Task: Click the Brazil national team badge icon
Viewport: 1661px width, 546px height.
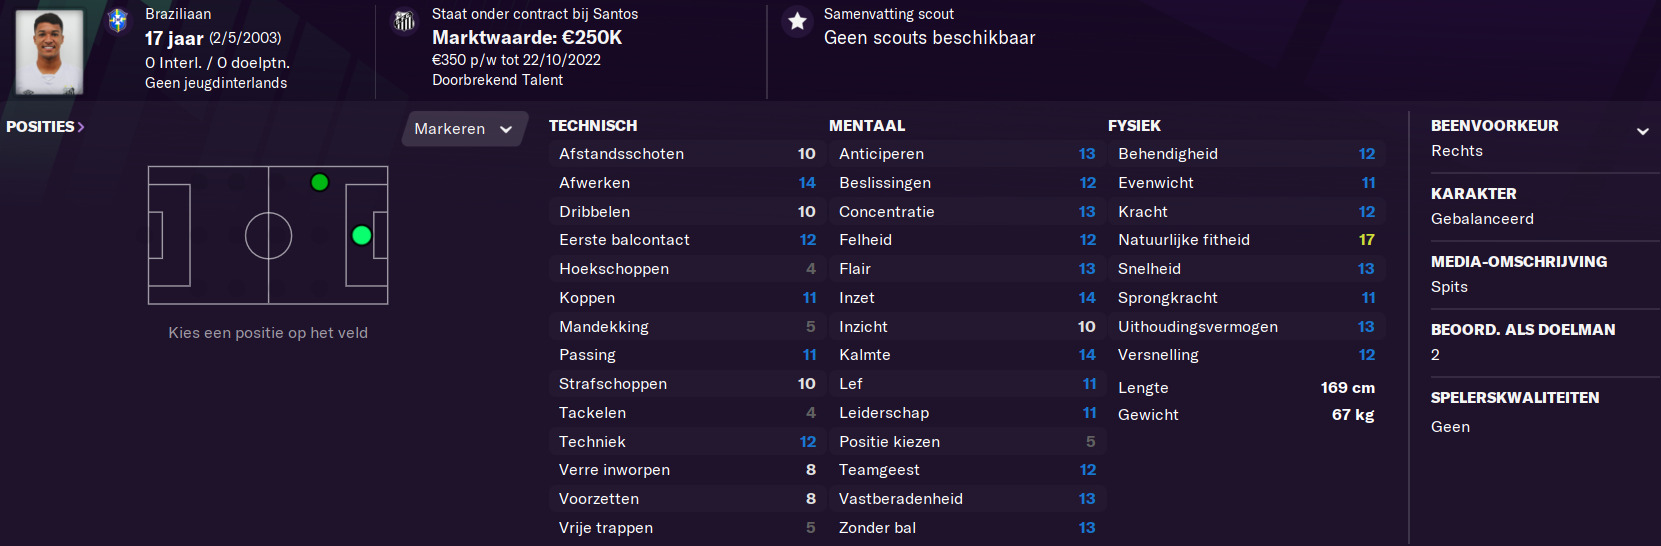Action: 118,20
